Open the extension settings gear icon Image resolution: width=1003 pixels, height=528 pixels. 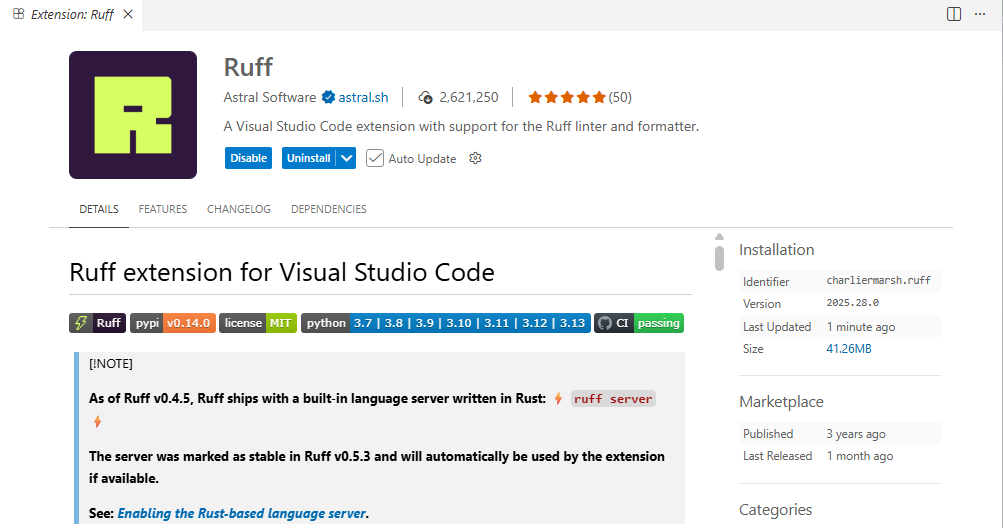[x=475, y=158]
